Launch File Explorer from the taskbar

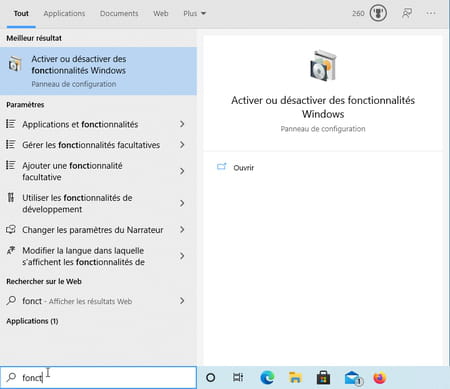coord(295,378)
